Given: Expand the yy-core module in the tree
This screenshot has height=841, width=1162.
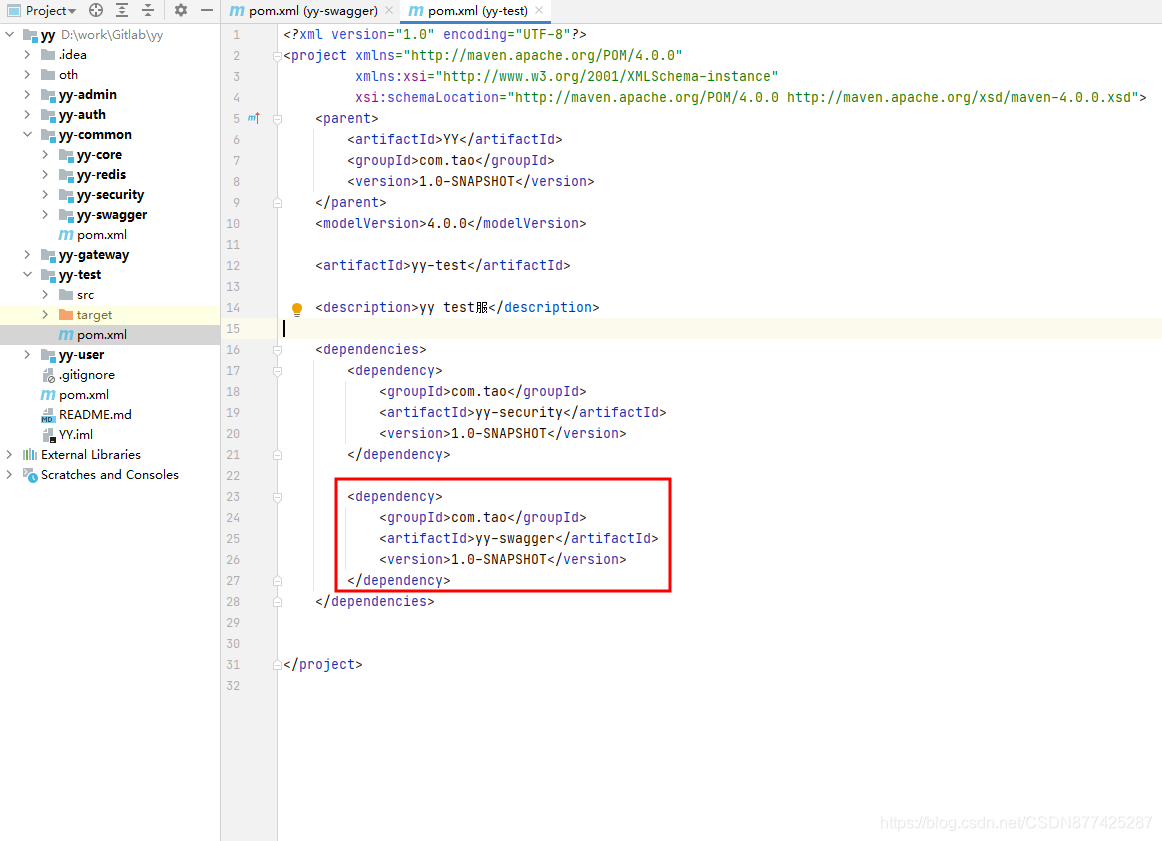Looking at the screenshot, I should click(45, 154).
